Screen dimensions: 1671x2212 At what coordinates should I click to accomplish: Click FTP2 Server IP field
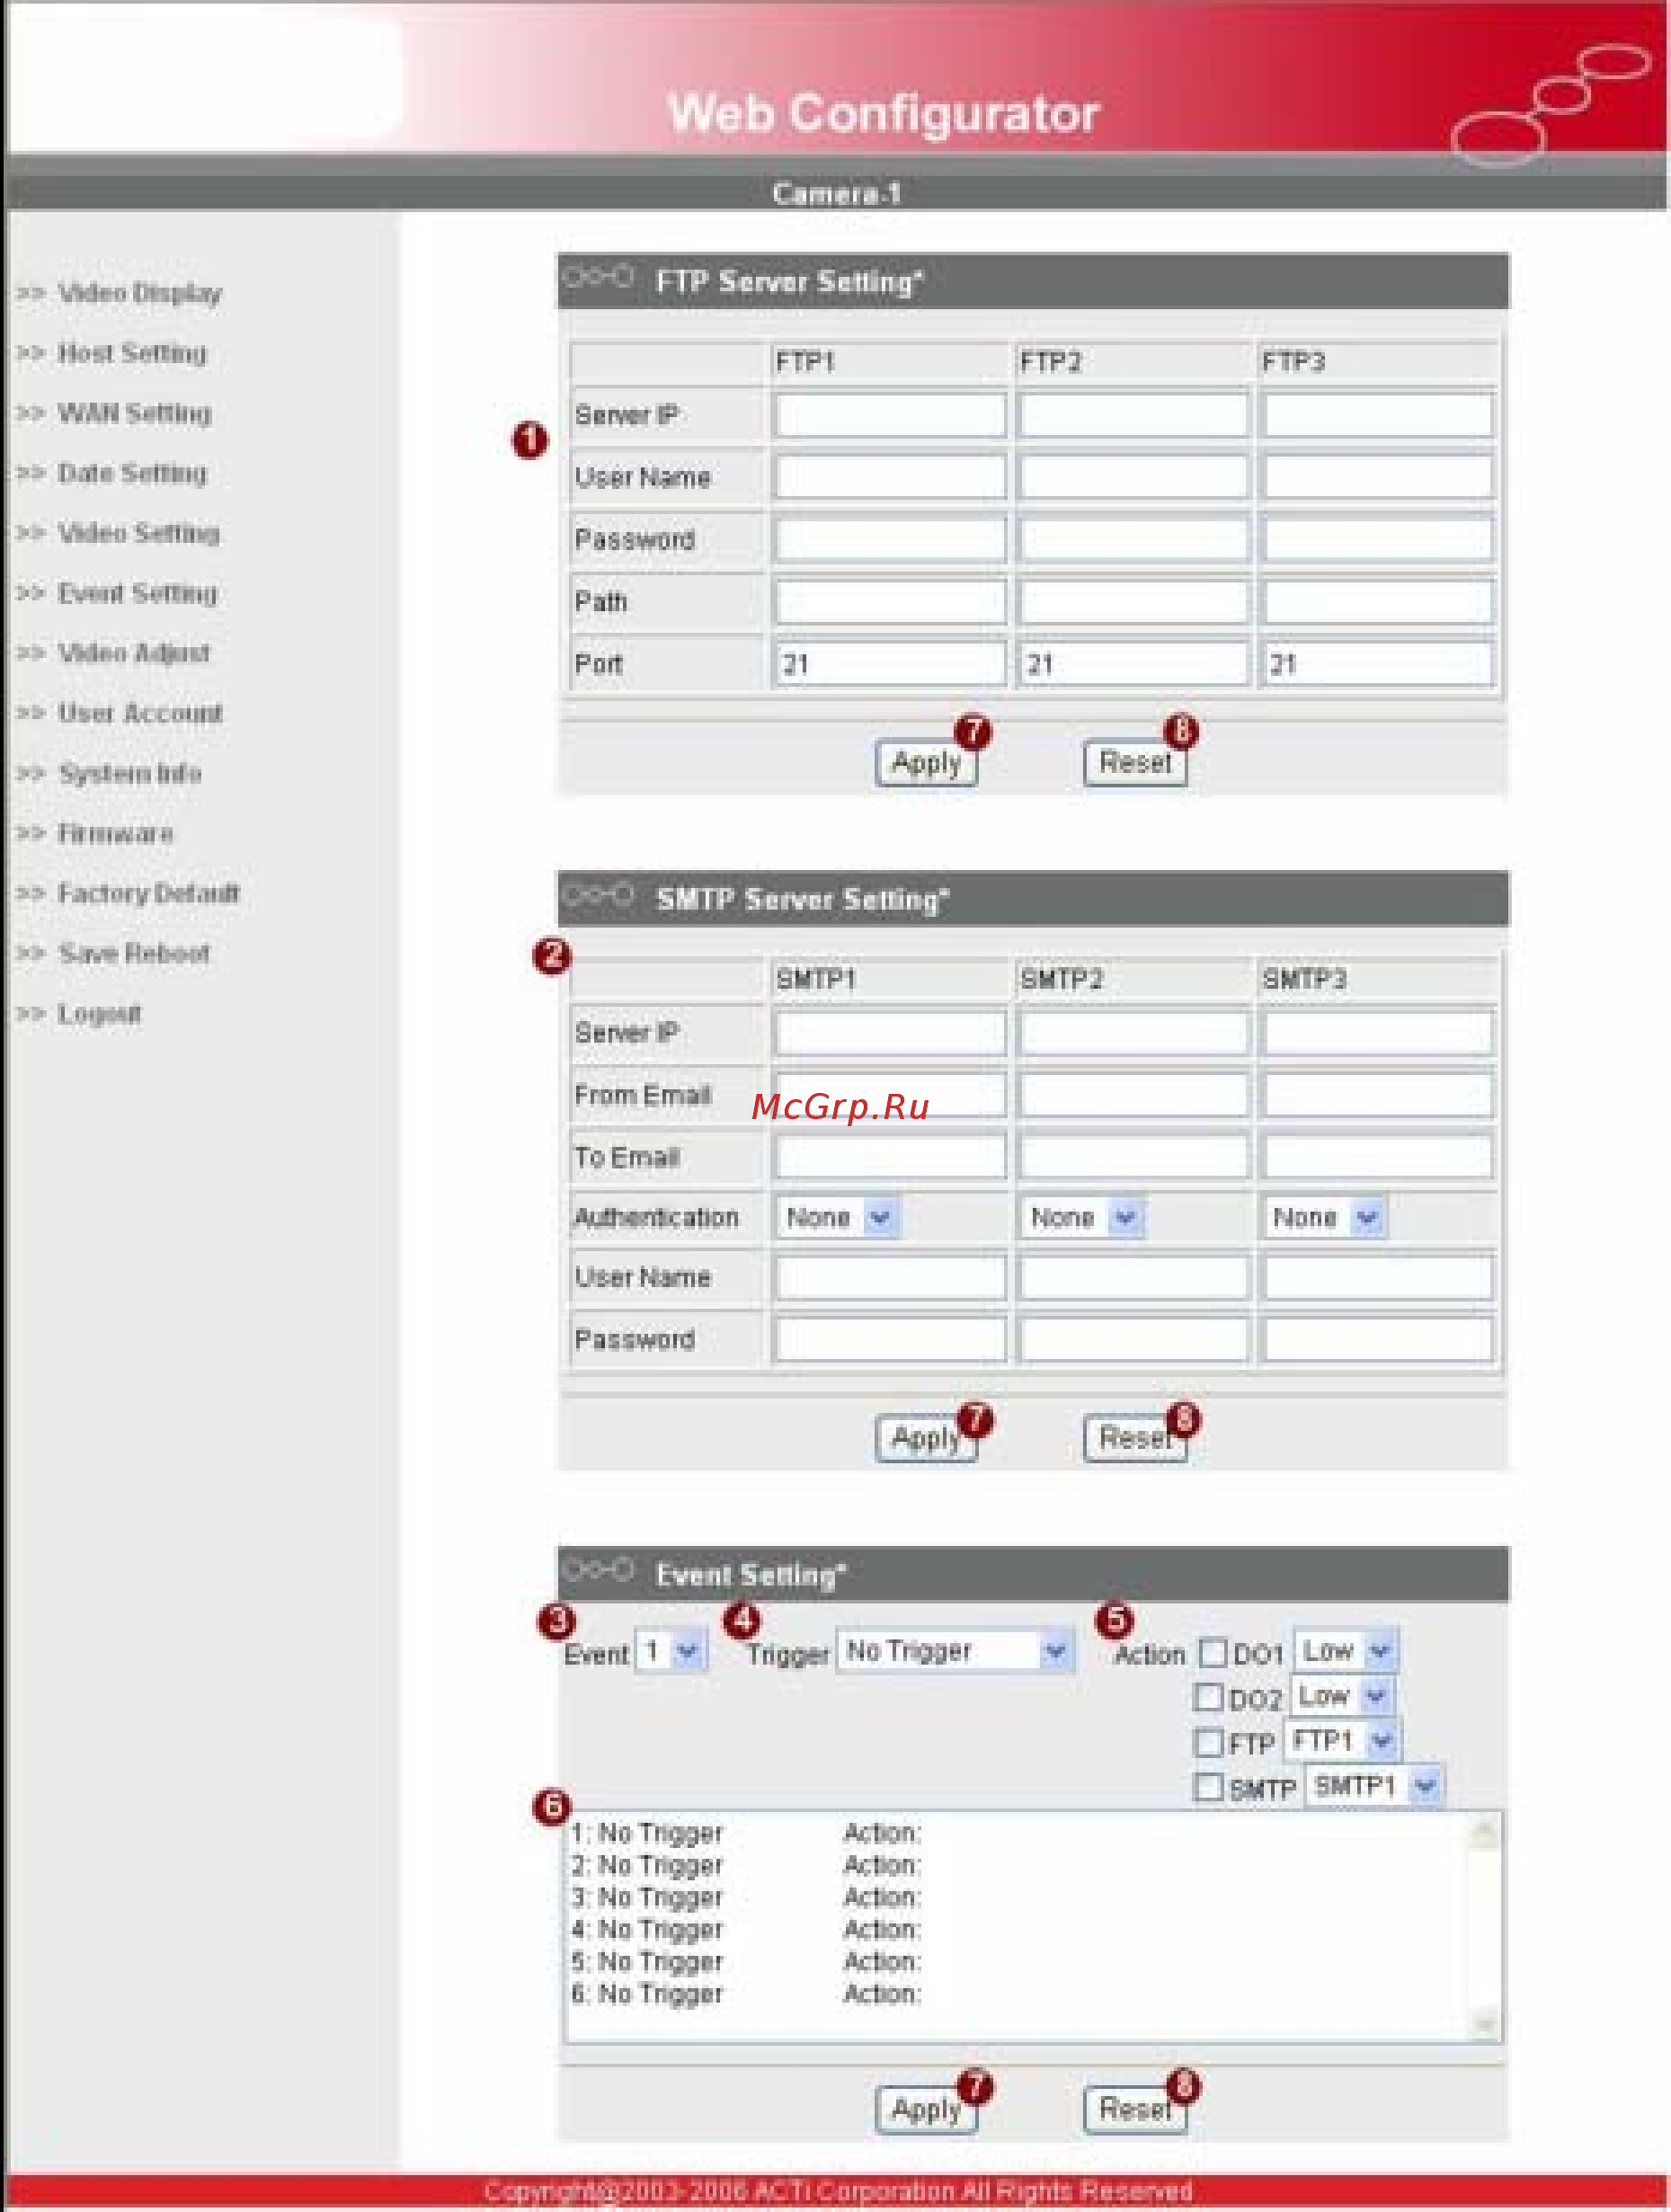coord(1133,415)
